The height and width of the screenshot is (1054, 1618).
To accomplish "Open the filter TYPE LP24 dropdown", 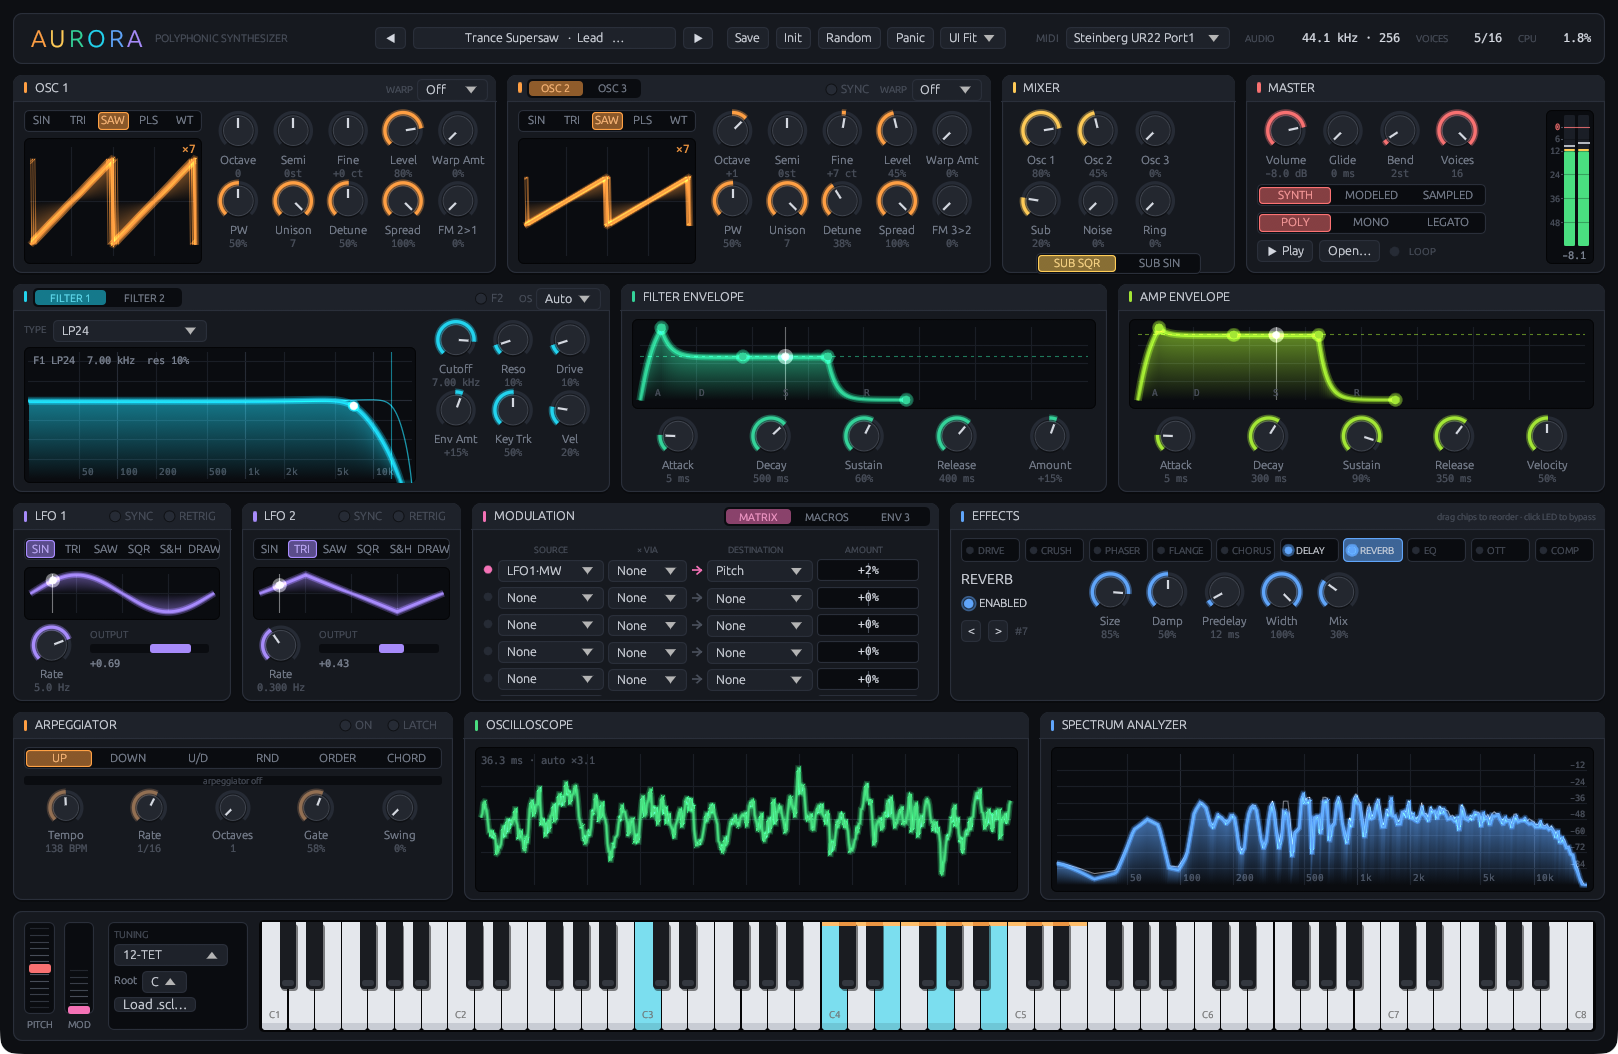I will coord(129,330).
